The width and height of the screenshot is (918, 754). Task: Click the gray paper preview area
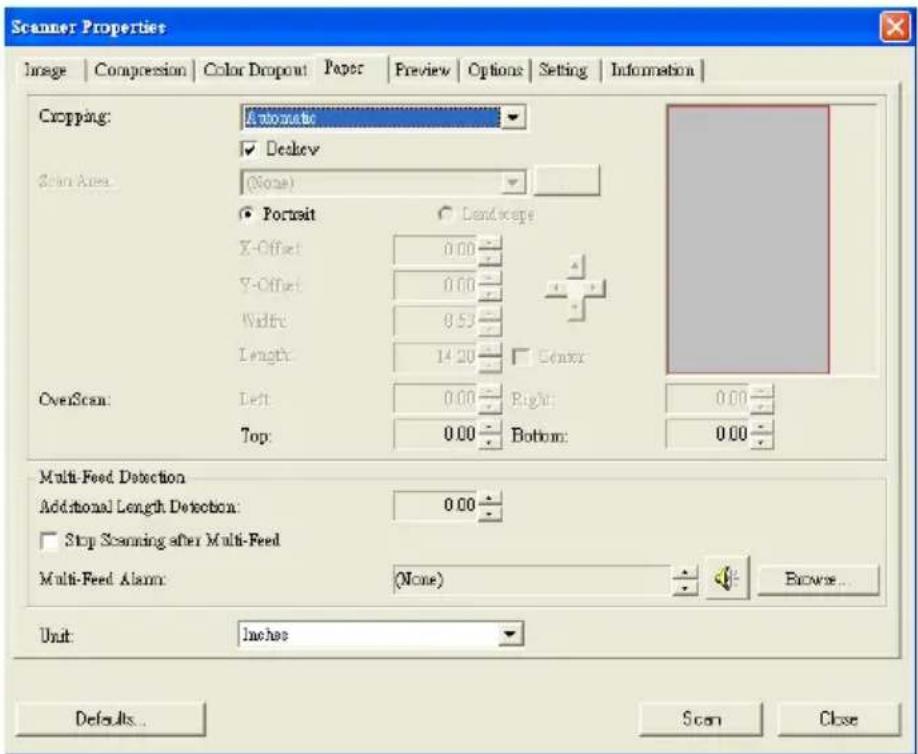point(748,239)
